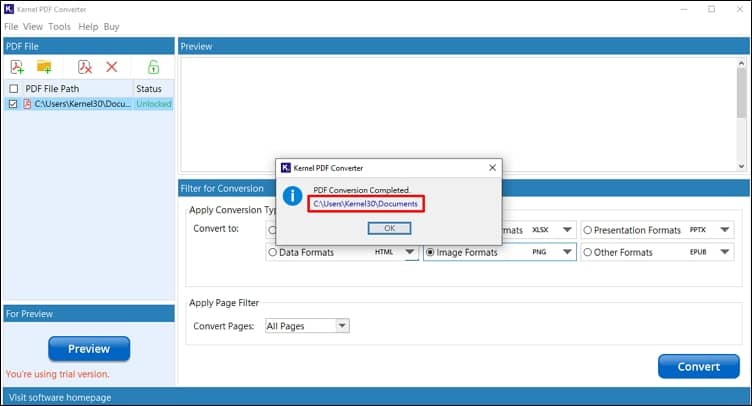
Task: Click the Add PDF file icon
Action: pos(17,67)
